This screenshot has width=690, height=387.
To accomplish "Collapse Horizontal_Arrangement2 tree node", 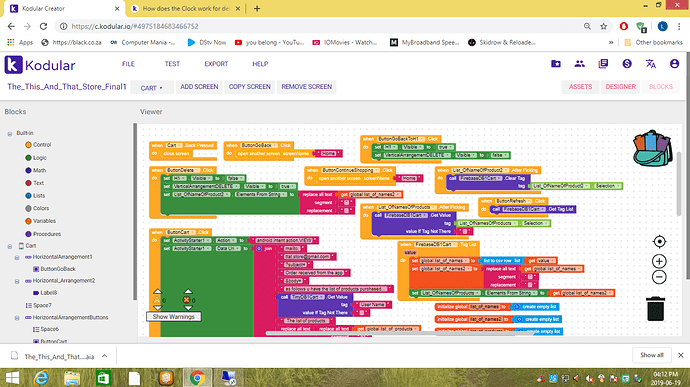I will pyautogui.click(x=17, y=281).
